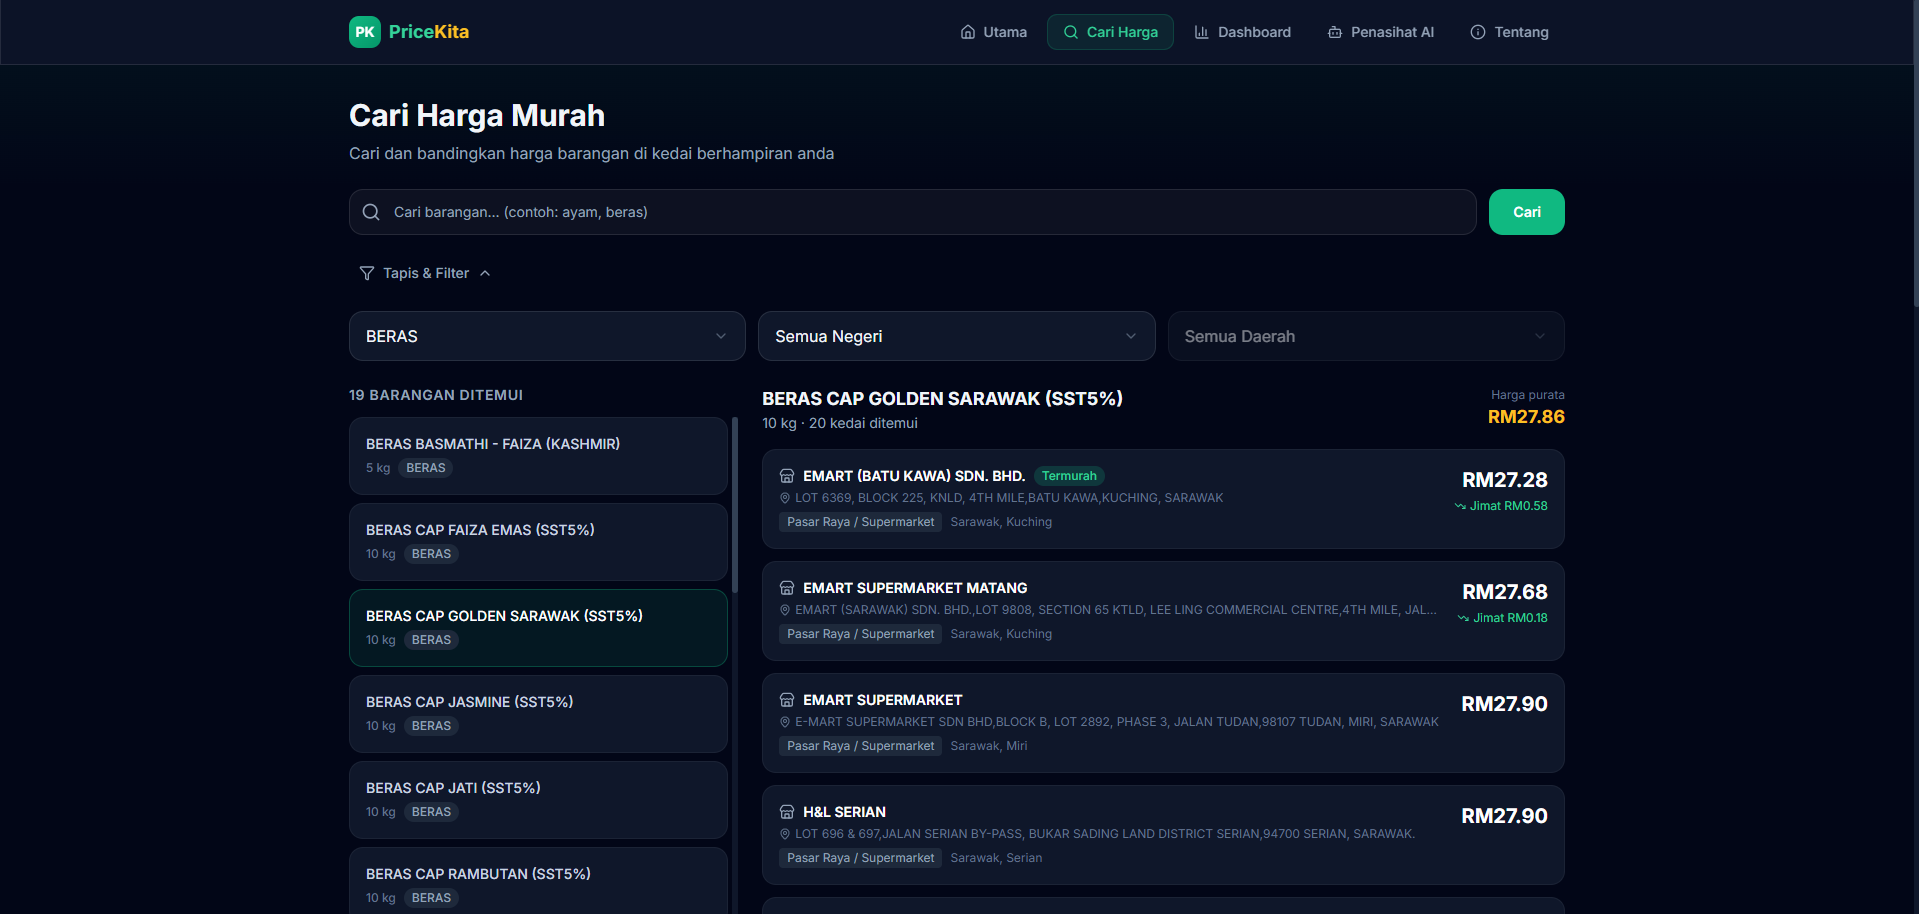Viewport: 1919px width, 914px height.
Task: Open the BERAS category dropdown
Action: tap(546, 336)
